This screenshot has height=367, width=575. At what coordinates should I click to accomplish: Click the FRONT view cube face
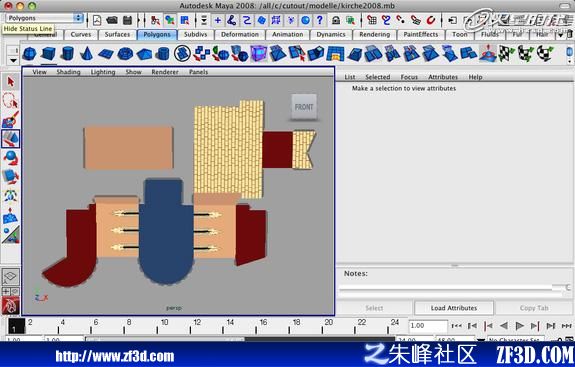point(304,107)
